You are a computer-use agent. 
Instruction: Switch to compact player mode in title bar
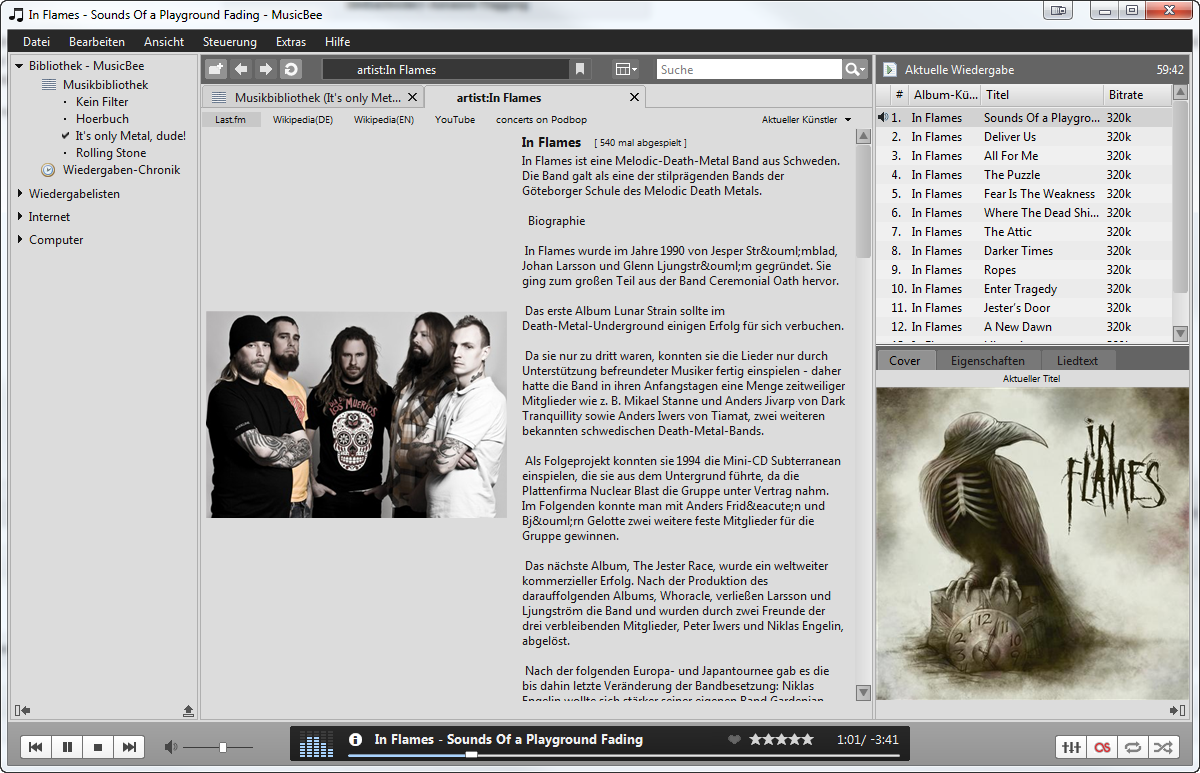(x=1058, y=11)
